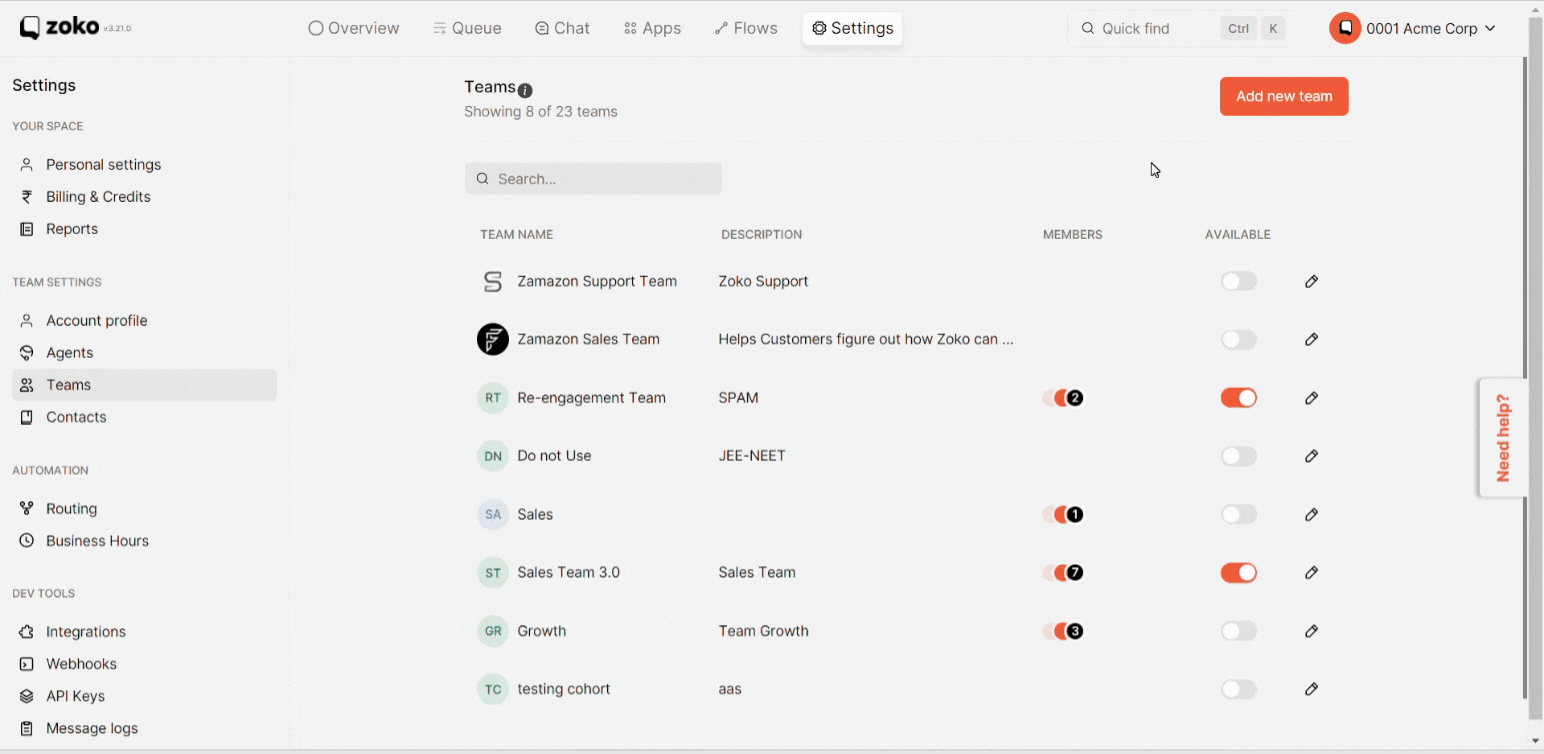
Task: Click Zamazon Support Team logo avatar
Action: [x=493, y=282]
